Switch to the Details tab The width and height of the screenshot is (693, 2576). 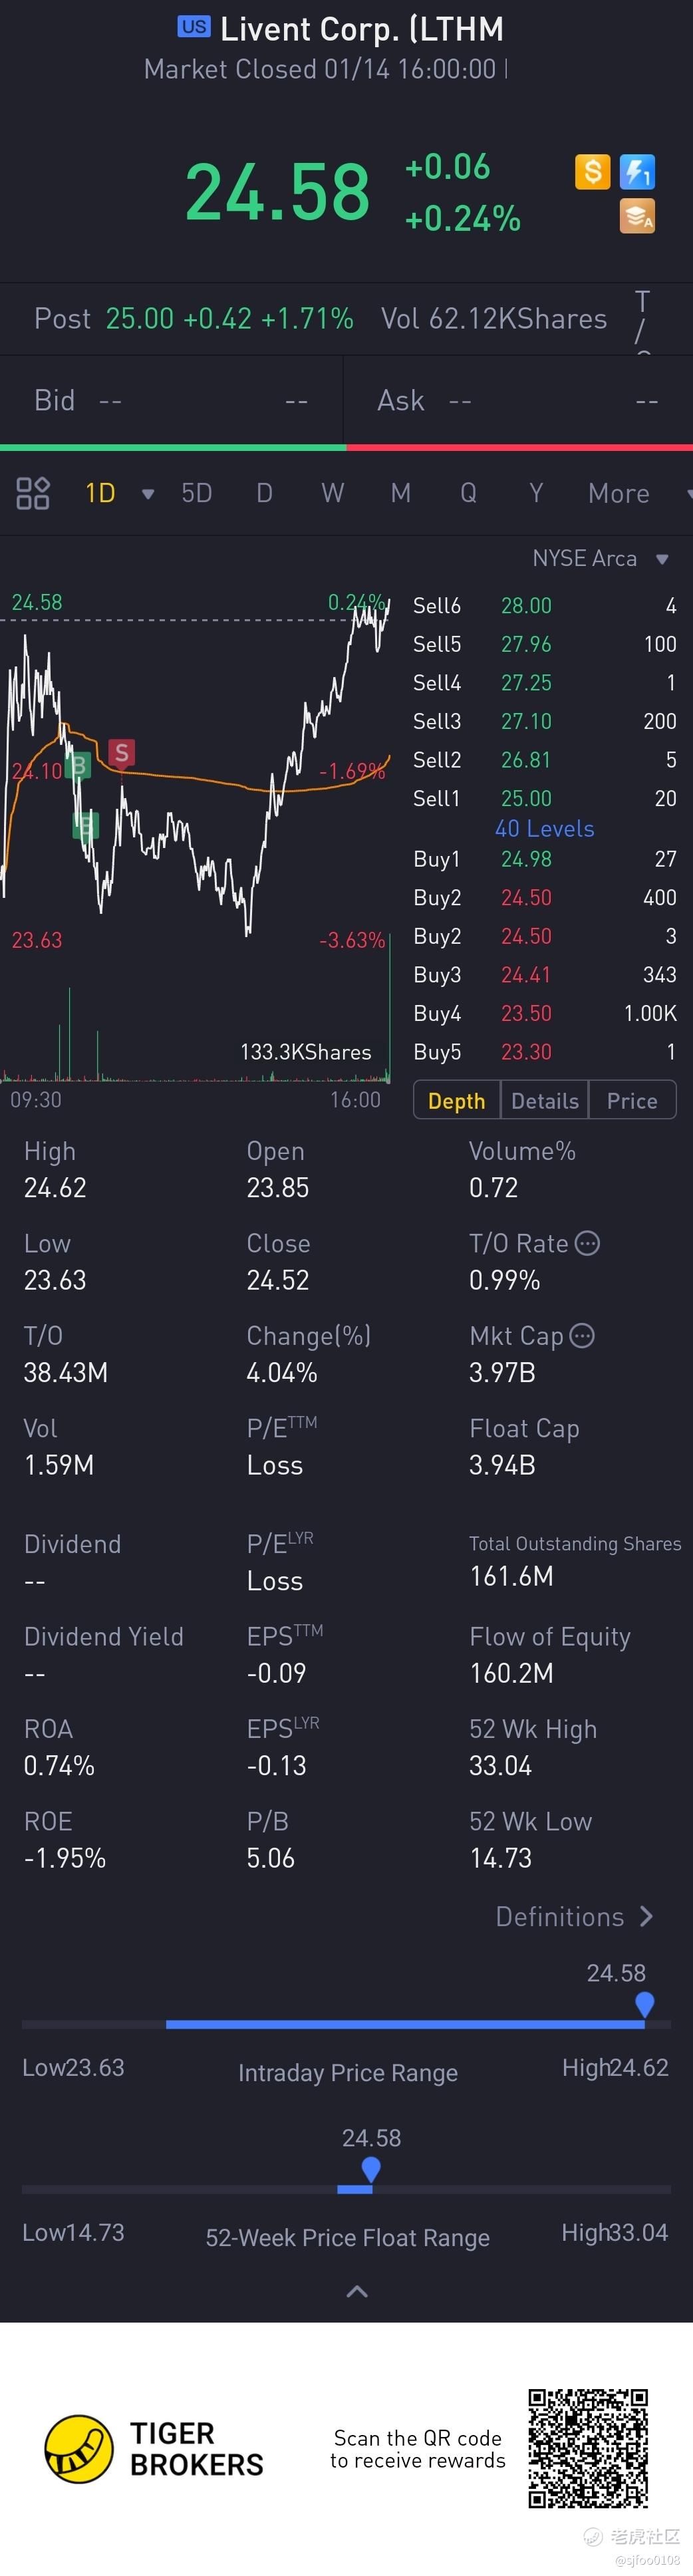[x=545, y=1101]
